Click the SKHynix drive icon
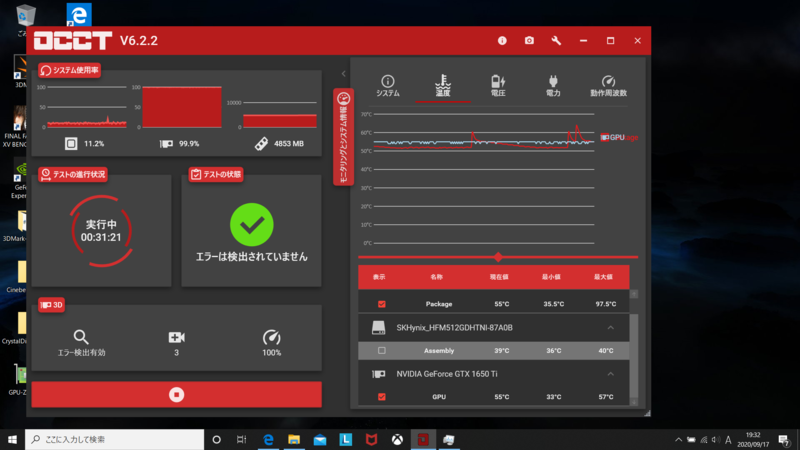Image resolution: width=800 pixels, height=450 pixels. 379,328
